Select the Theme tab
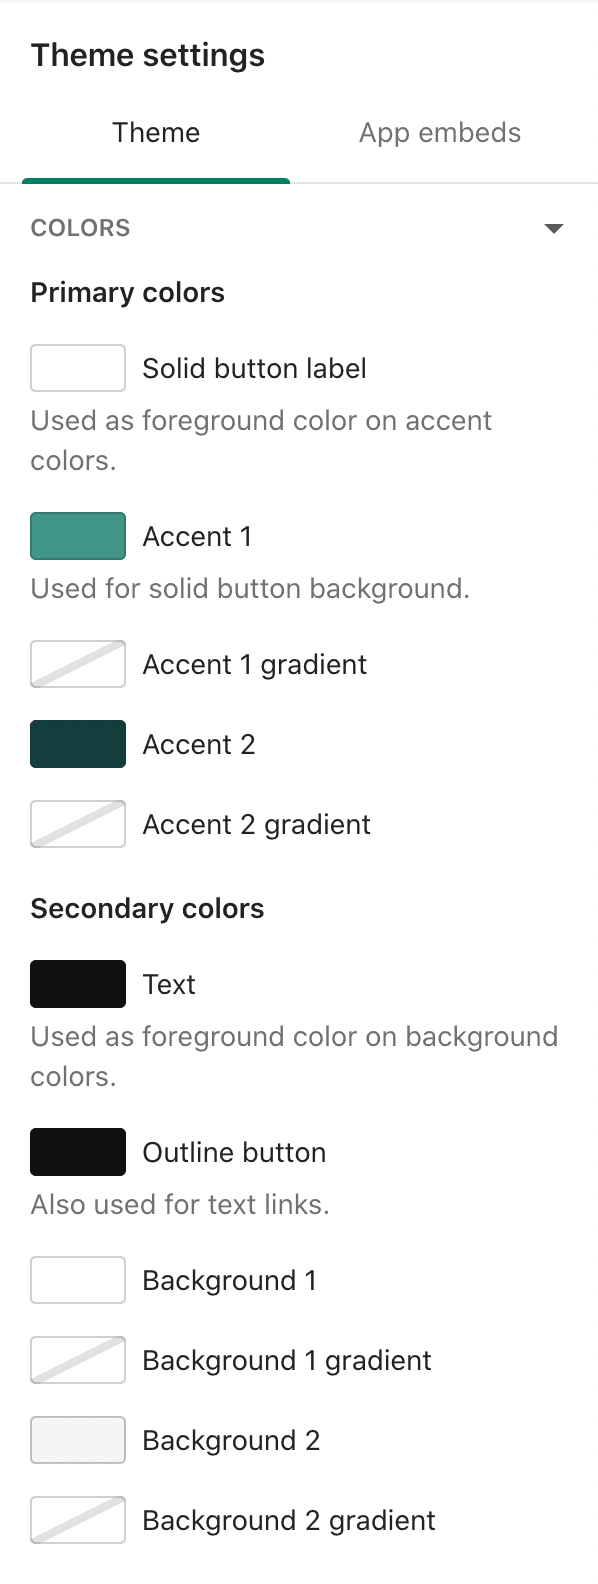Screen dimensions: 598x1584 [156, 133]
